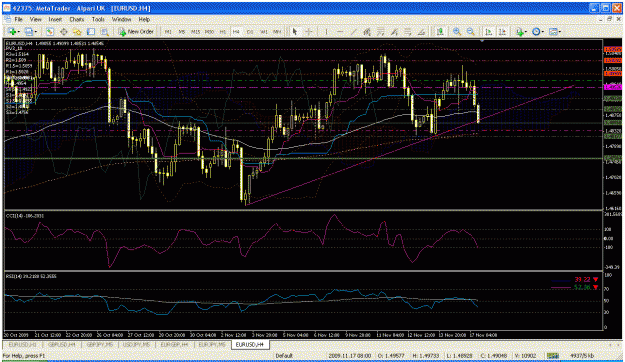Expand the new chart dropdown arrow
Viewport: 625px width, 362px height.
click(19, 31)
